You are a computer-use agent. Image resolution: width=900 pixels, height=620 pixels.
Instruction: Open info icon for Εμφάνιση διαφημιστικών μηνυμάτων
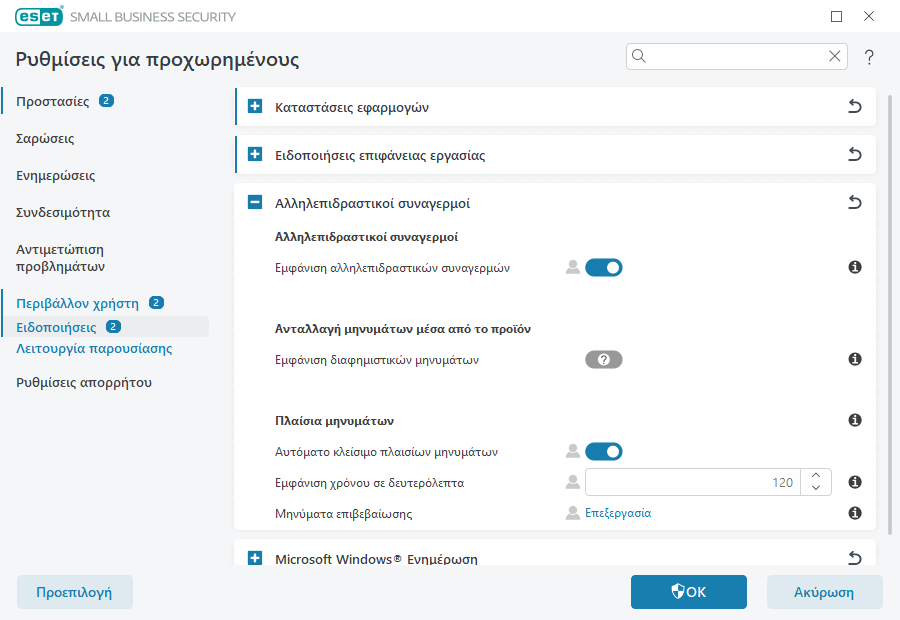(855, 360)
